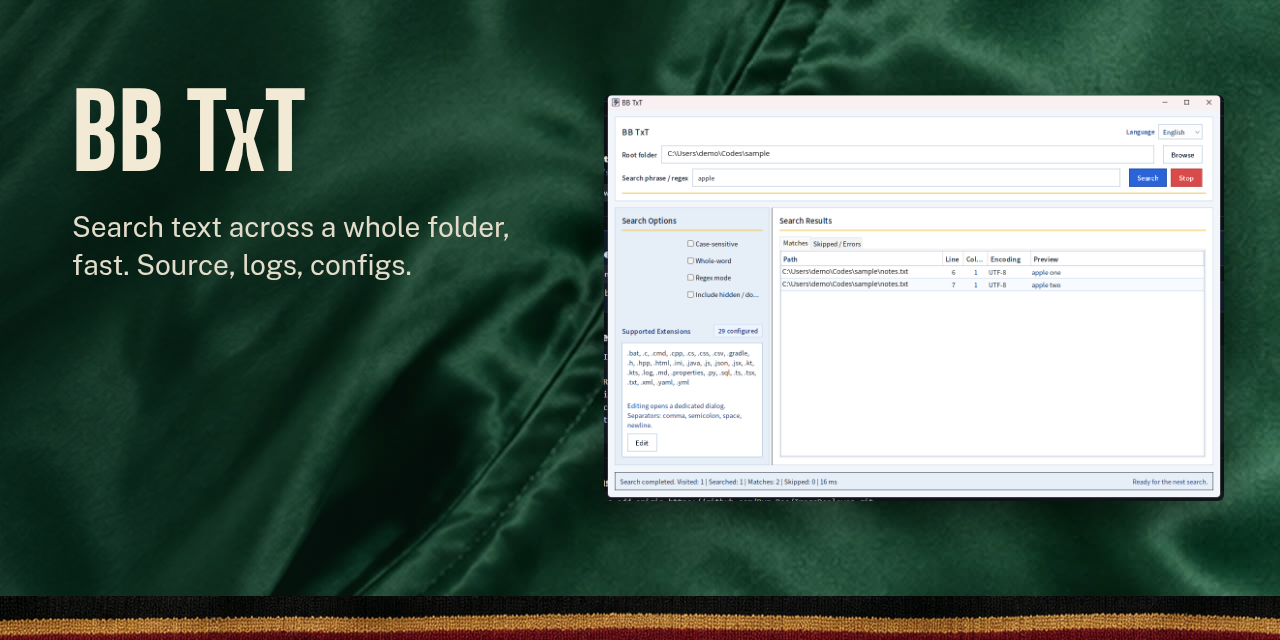Click the 'Search Results' panel heading
Image resolution: width=1280 pixels, height=640 pixels.
[x=806, y=221]
